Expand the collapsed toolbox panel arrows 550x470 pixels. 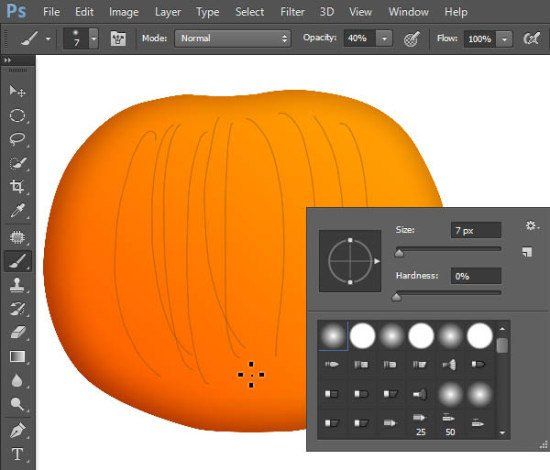7,60
